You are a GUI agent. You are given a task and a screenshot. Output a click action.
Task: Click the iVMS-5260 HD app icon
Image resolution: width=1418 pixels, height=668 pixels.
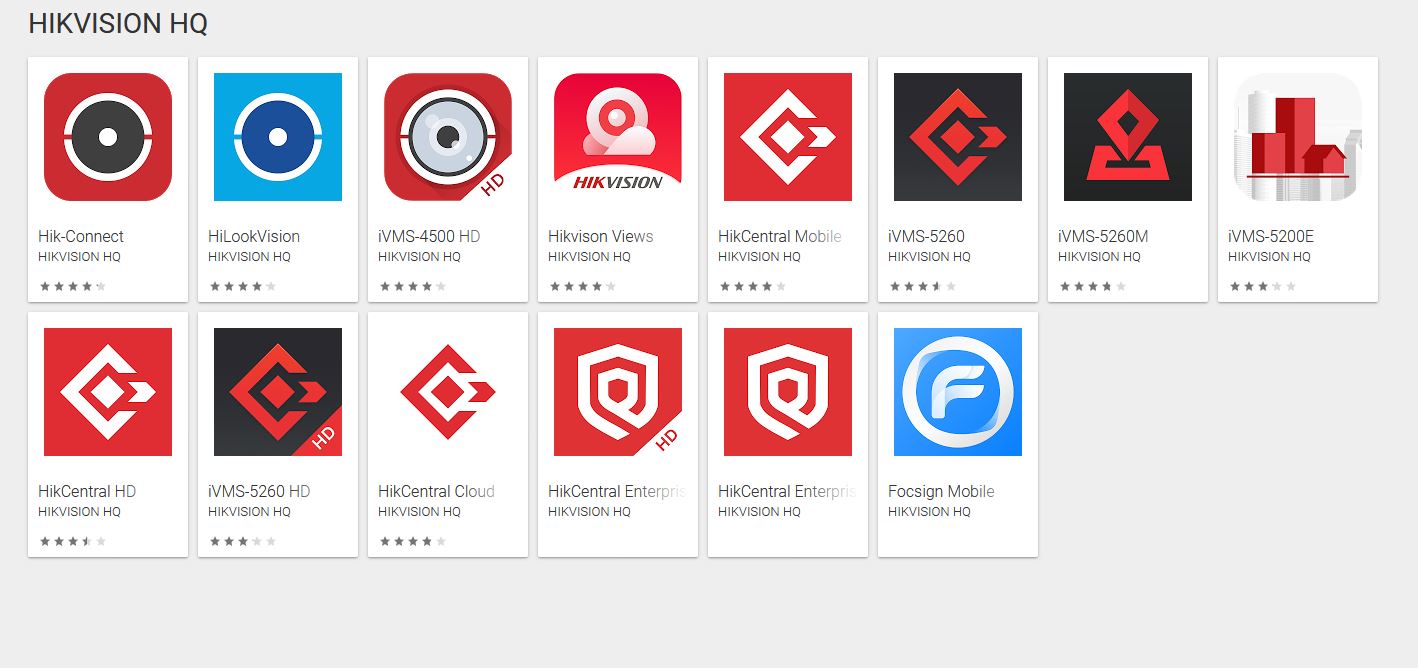(x=278, y=392)
